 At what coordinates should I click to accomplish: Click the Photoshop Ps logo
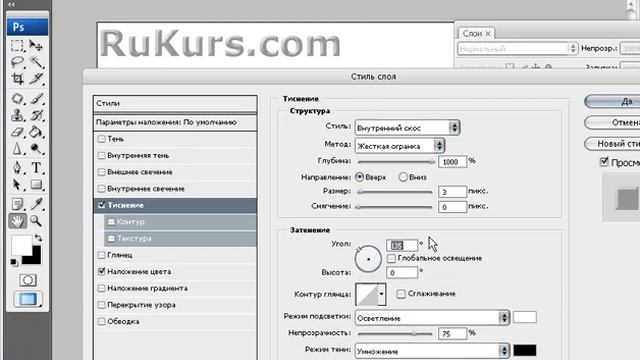click(27, 27)
